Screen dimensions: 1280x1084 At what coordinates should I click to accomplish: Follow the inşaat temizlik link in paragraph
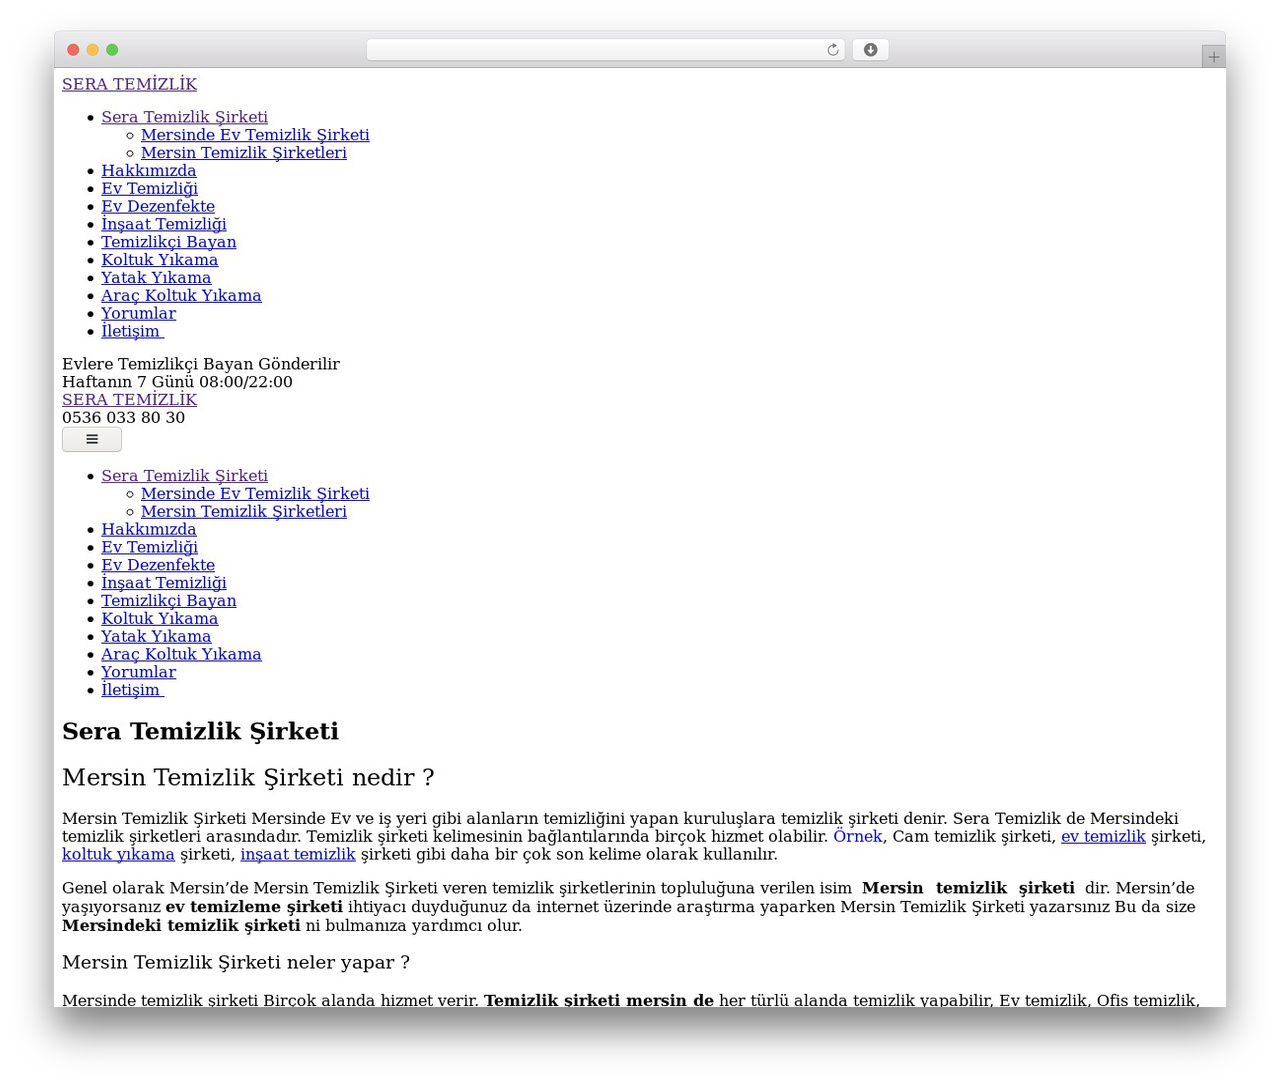298,855
